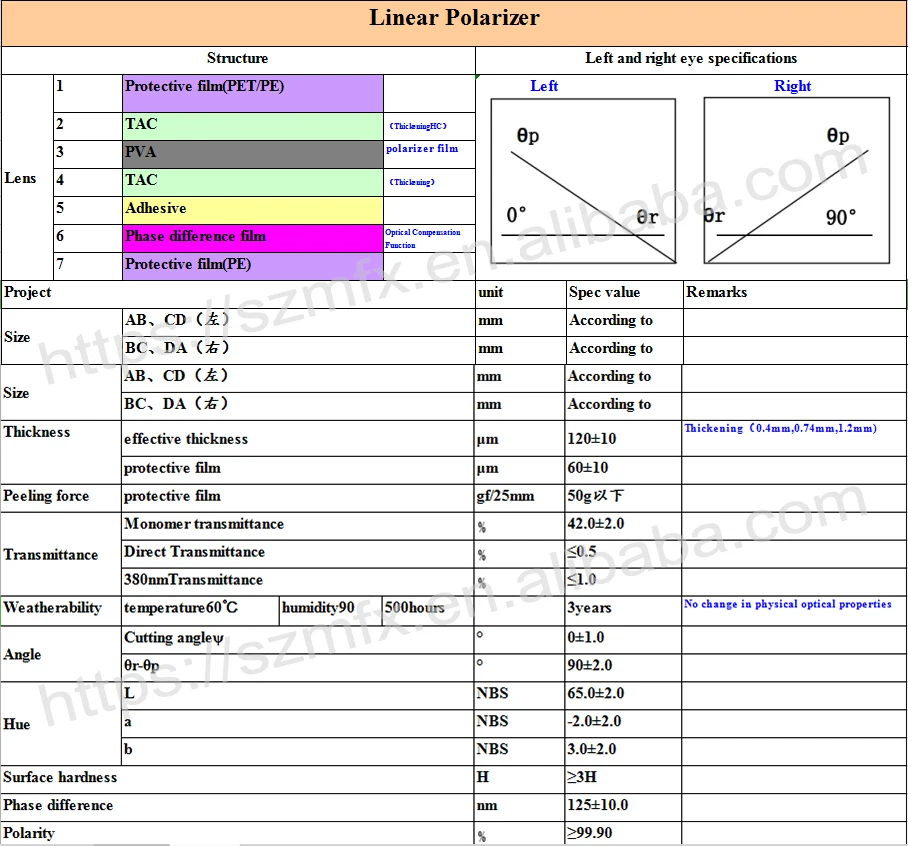Click the No change in physical optical properties remark
Viewport: 908px width, 846px height.
pos(788,605)
